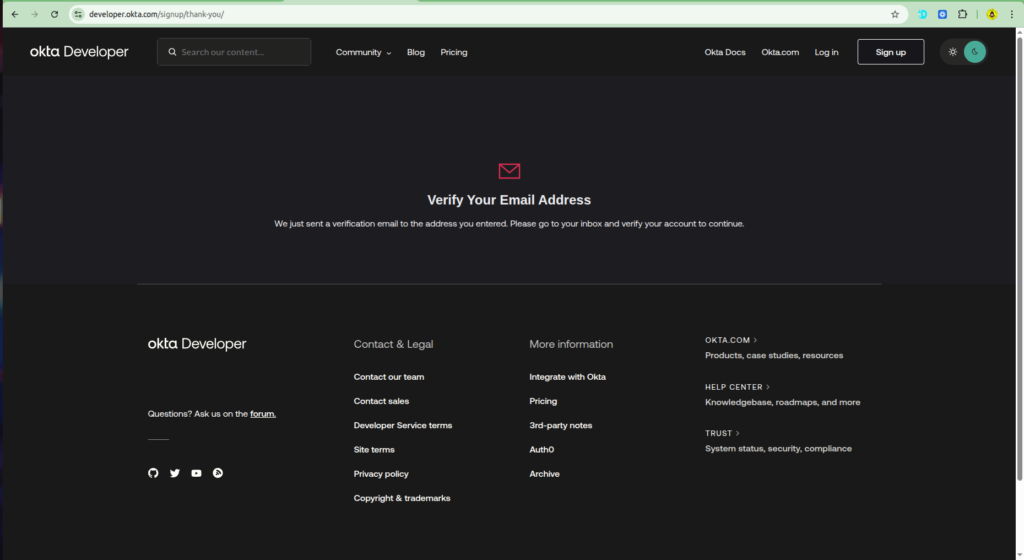1024x560 pixels.
Task: Click the Sign up button
Action: click(890, 52)
